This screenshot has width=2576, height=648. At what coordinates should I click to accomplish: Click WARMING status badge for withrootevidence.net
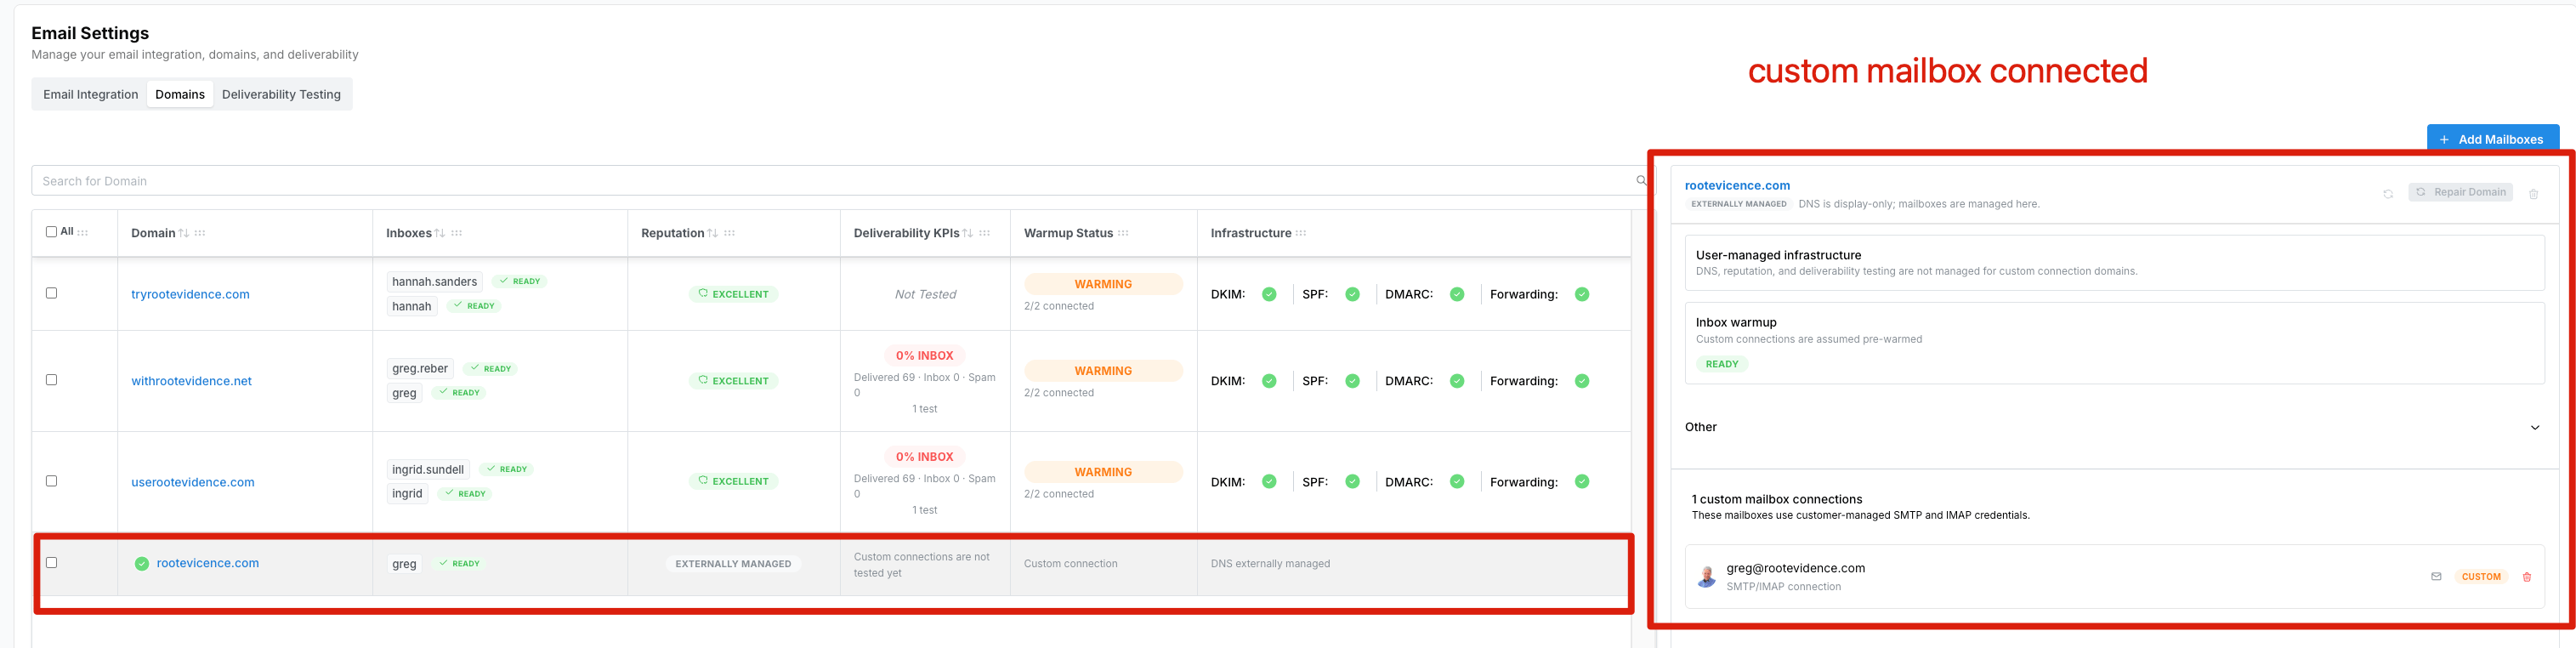point(1103,371)
